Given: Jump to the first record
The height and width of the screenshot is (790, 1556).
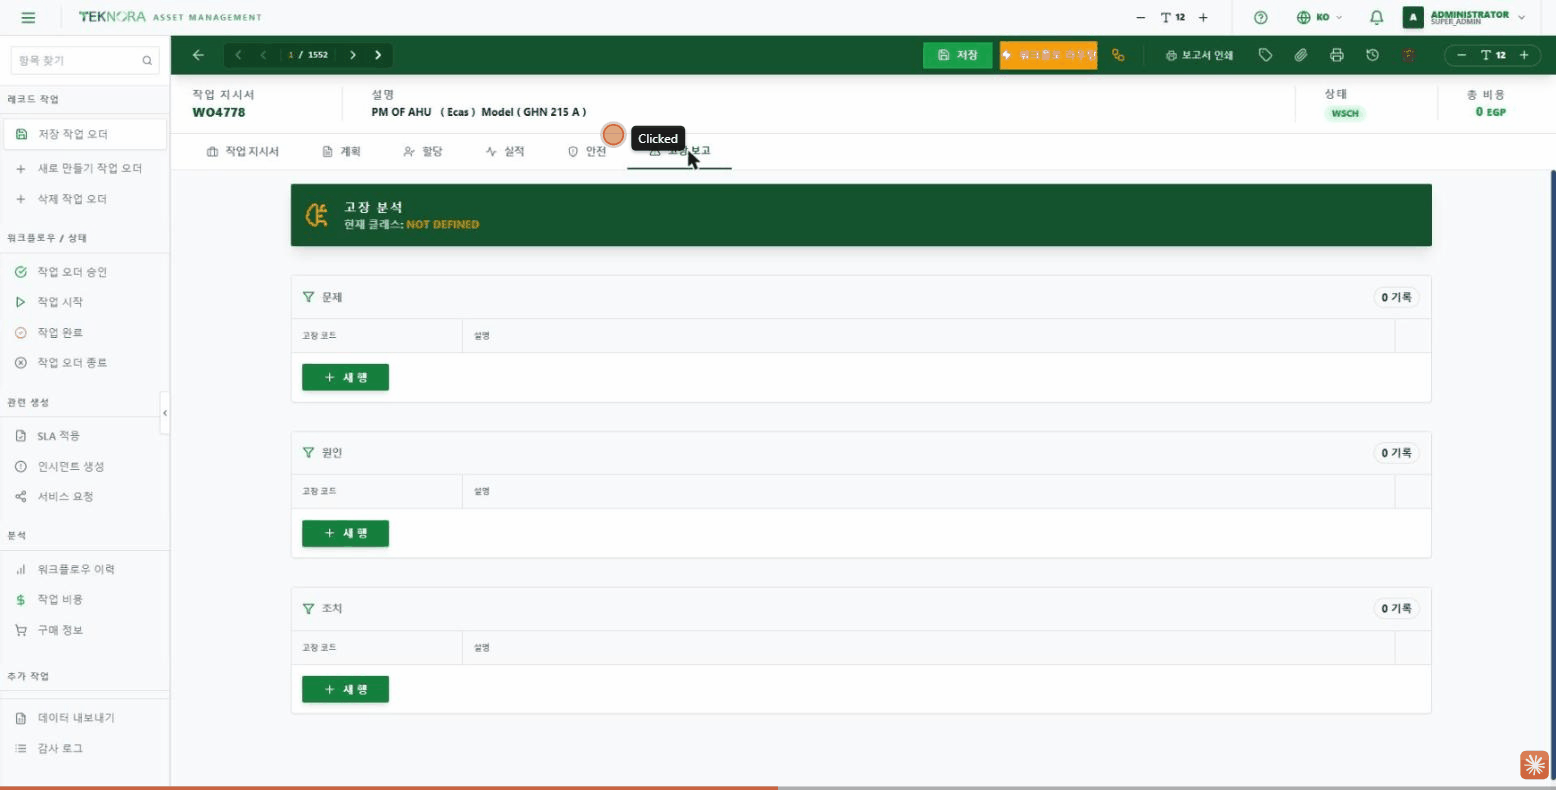Looking at the screenshot, I should 238,55.
